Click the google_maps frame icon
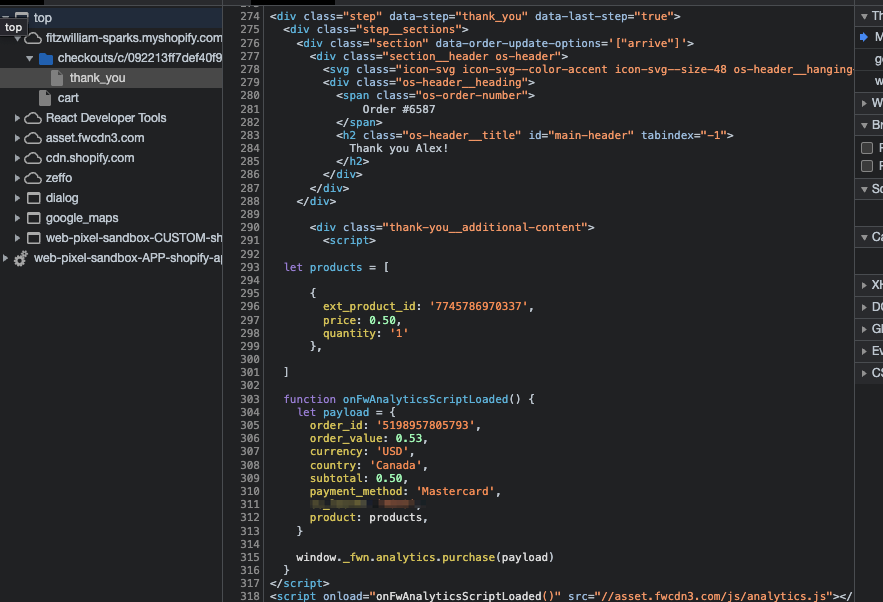The height and width of the screenshot is (602, 883). pos(33,218)
